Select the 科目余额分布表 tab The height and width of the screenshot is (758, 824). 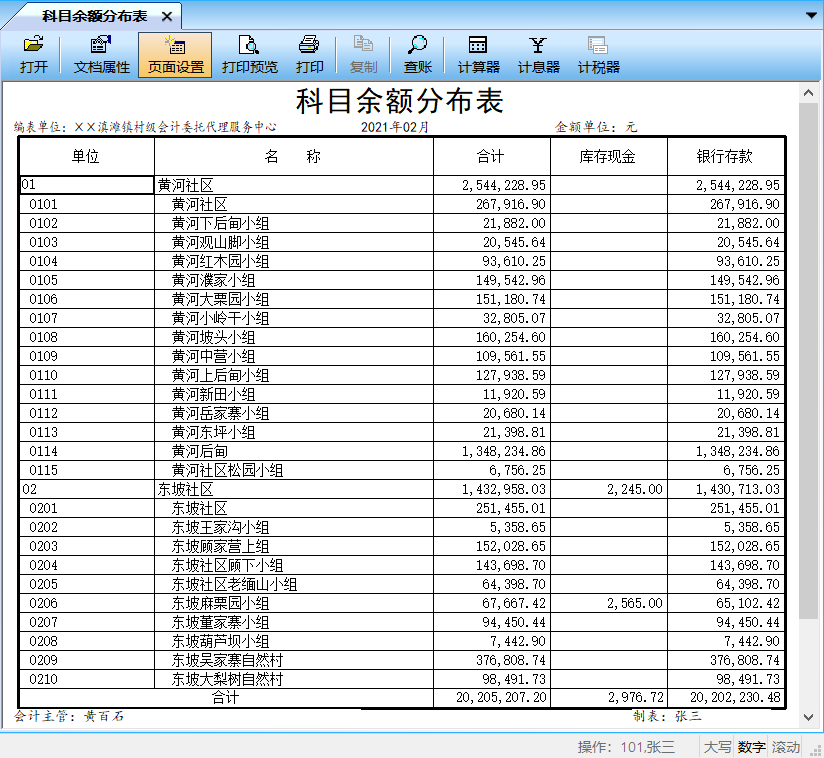(x=95, y=16)
